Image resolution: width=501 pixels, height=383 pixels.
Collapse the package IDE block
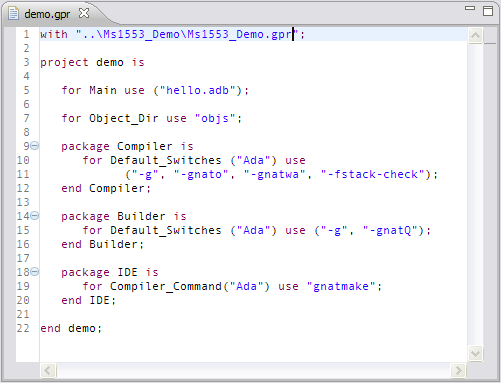point(35,272)
